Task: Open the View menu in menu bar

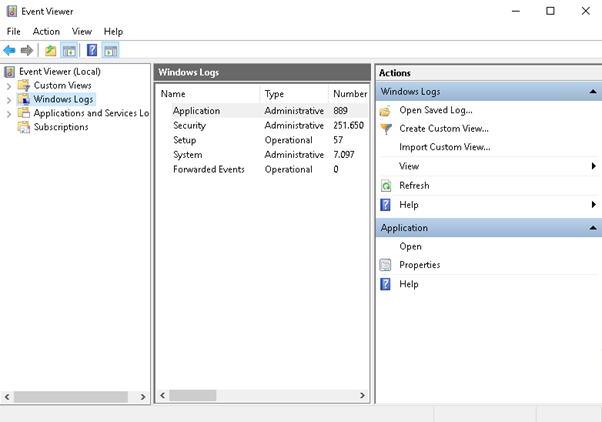Action: 82,31
